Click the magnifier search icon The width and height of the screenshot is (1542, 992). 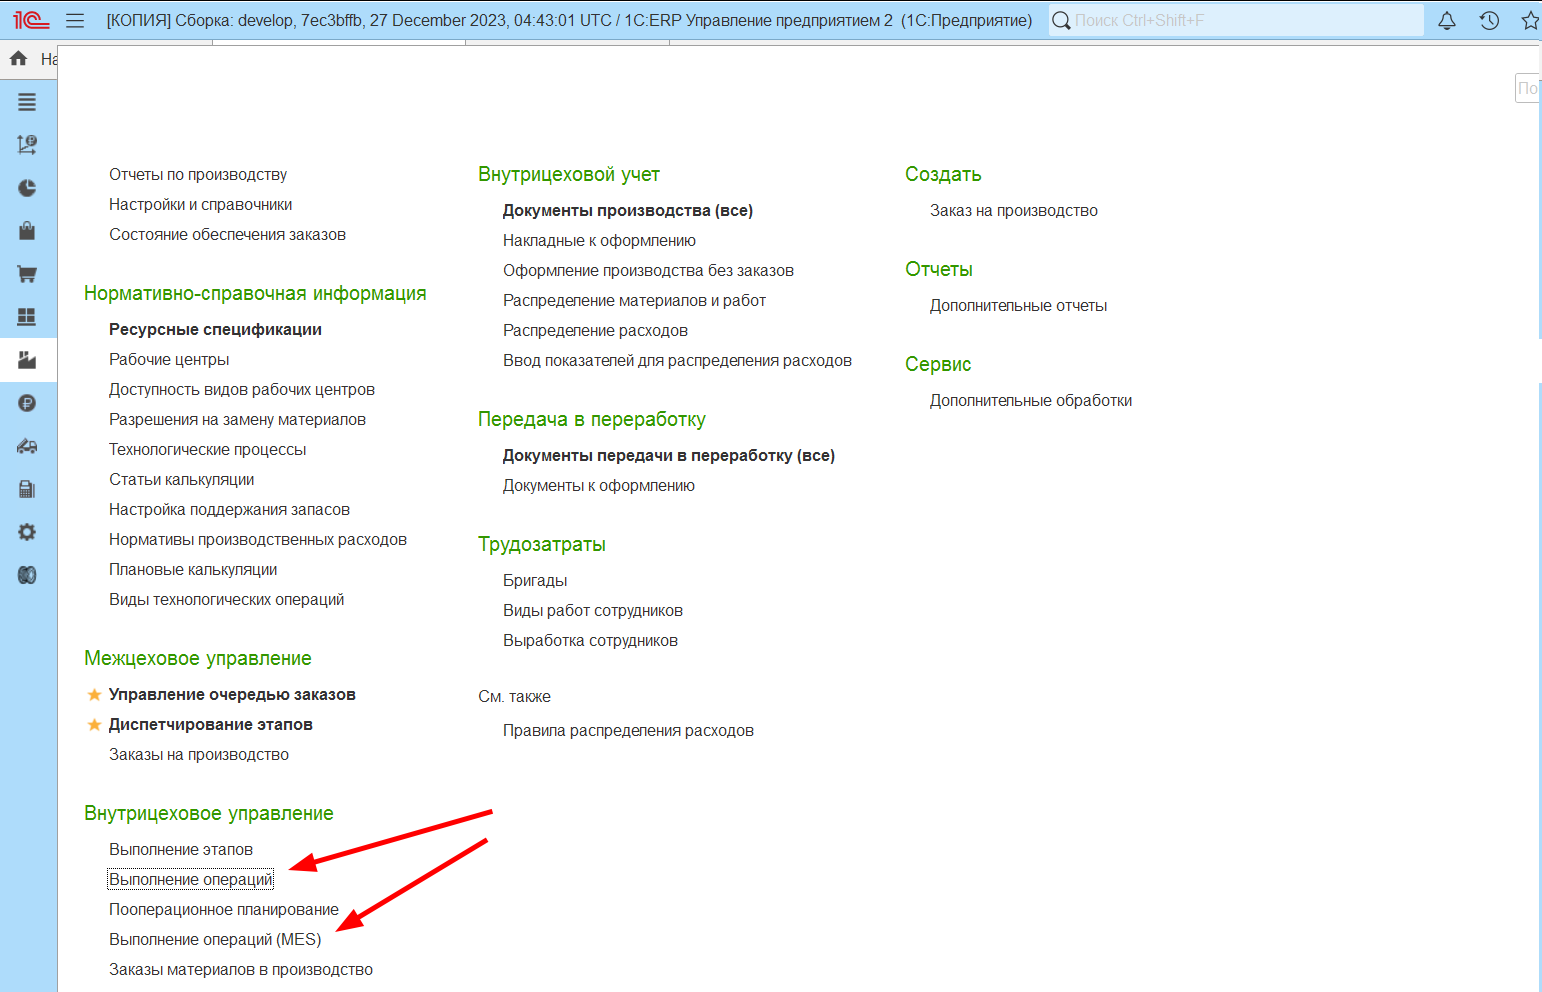click(1061, 20)
